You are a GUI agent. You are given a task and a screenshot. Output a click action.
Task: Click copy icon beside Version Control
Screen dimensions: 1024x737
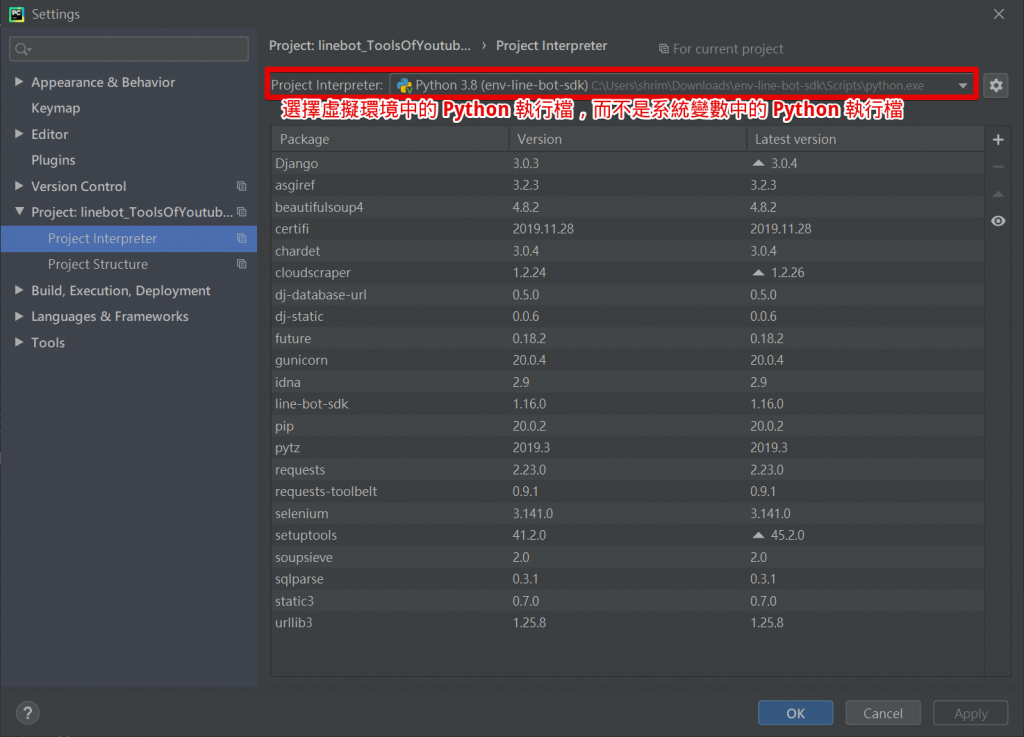pos(242,186)
